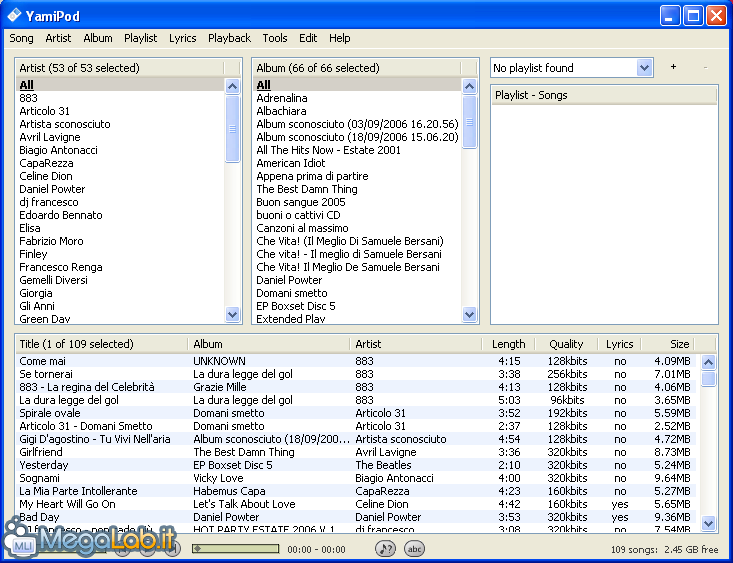Viewport: 733px width, 563px height.
Task: Select artist Articolo 31
Action: click(x=121, y=111)
